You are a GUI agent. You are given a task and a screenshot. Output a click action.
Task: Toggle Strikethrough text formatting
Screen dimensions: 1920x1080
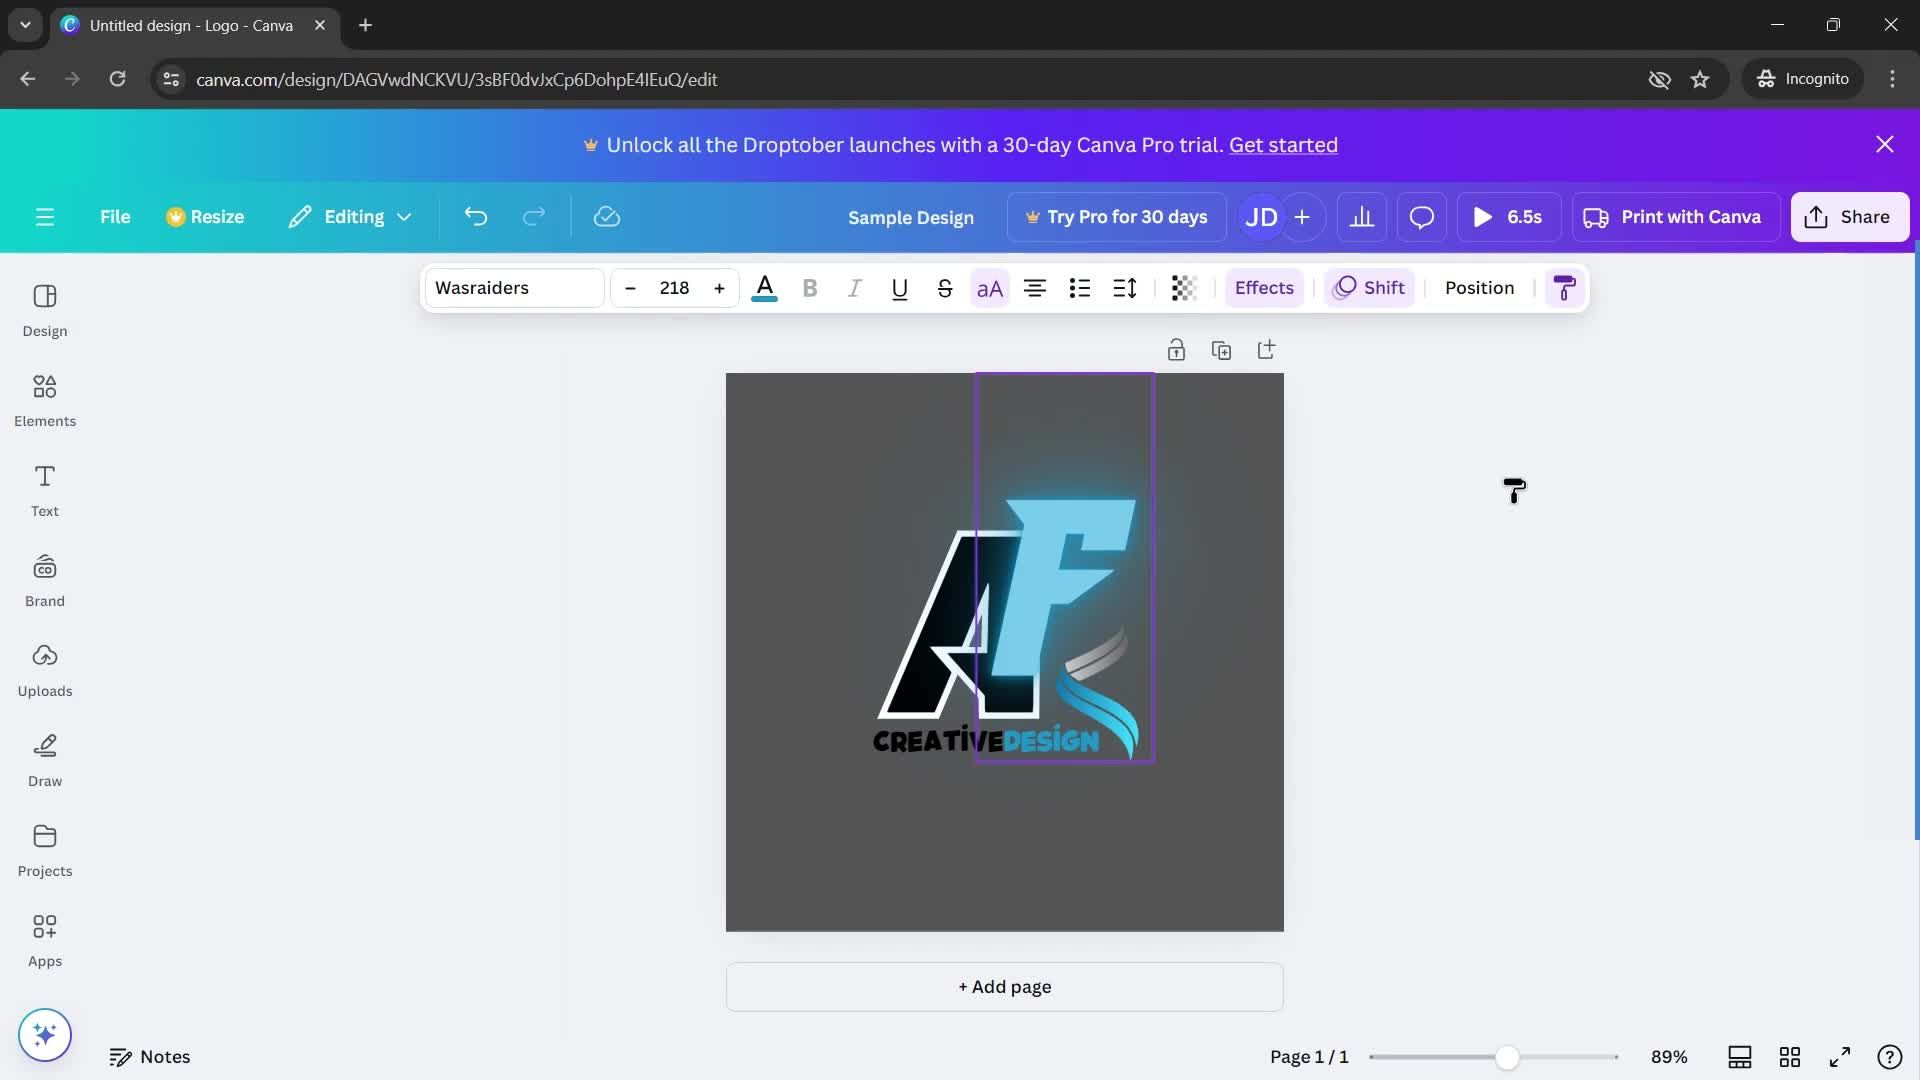(943, 287)
